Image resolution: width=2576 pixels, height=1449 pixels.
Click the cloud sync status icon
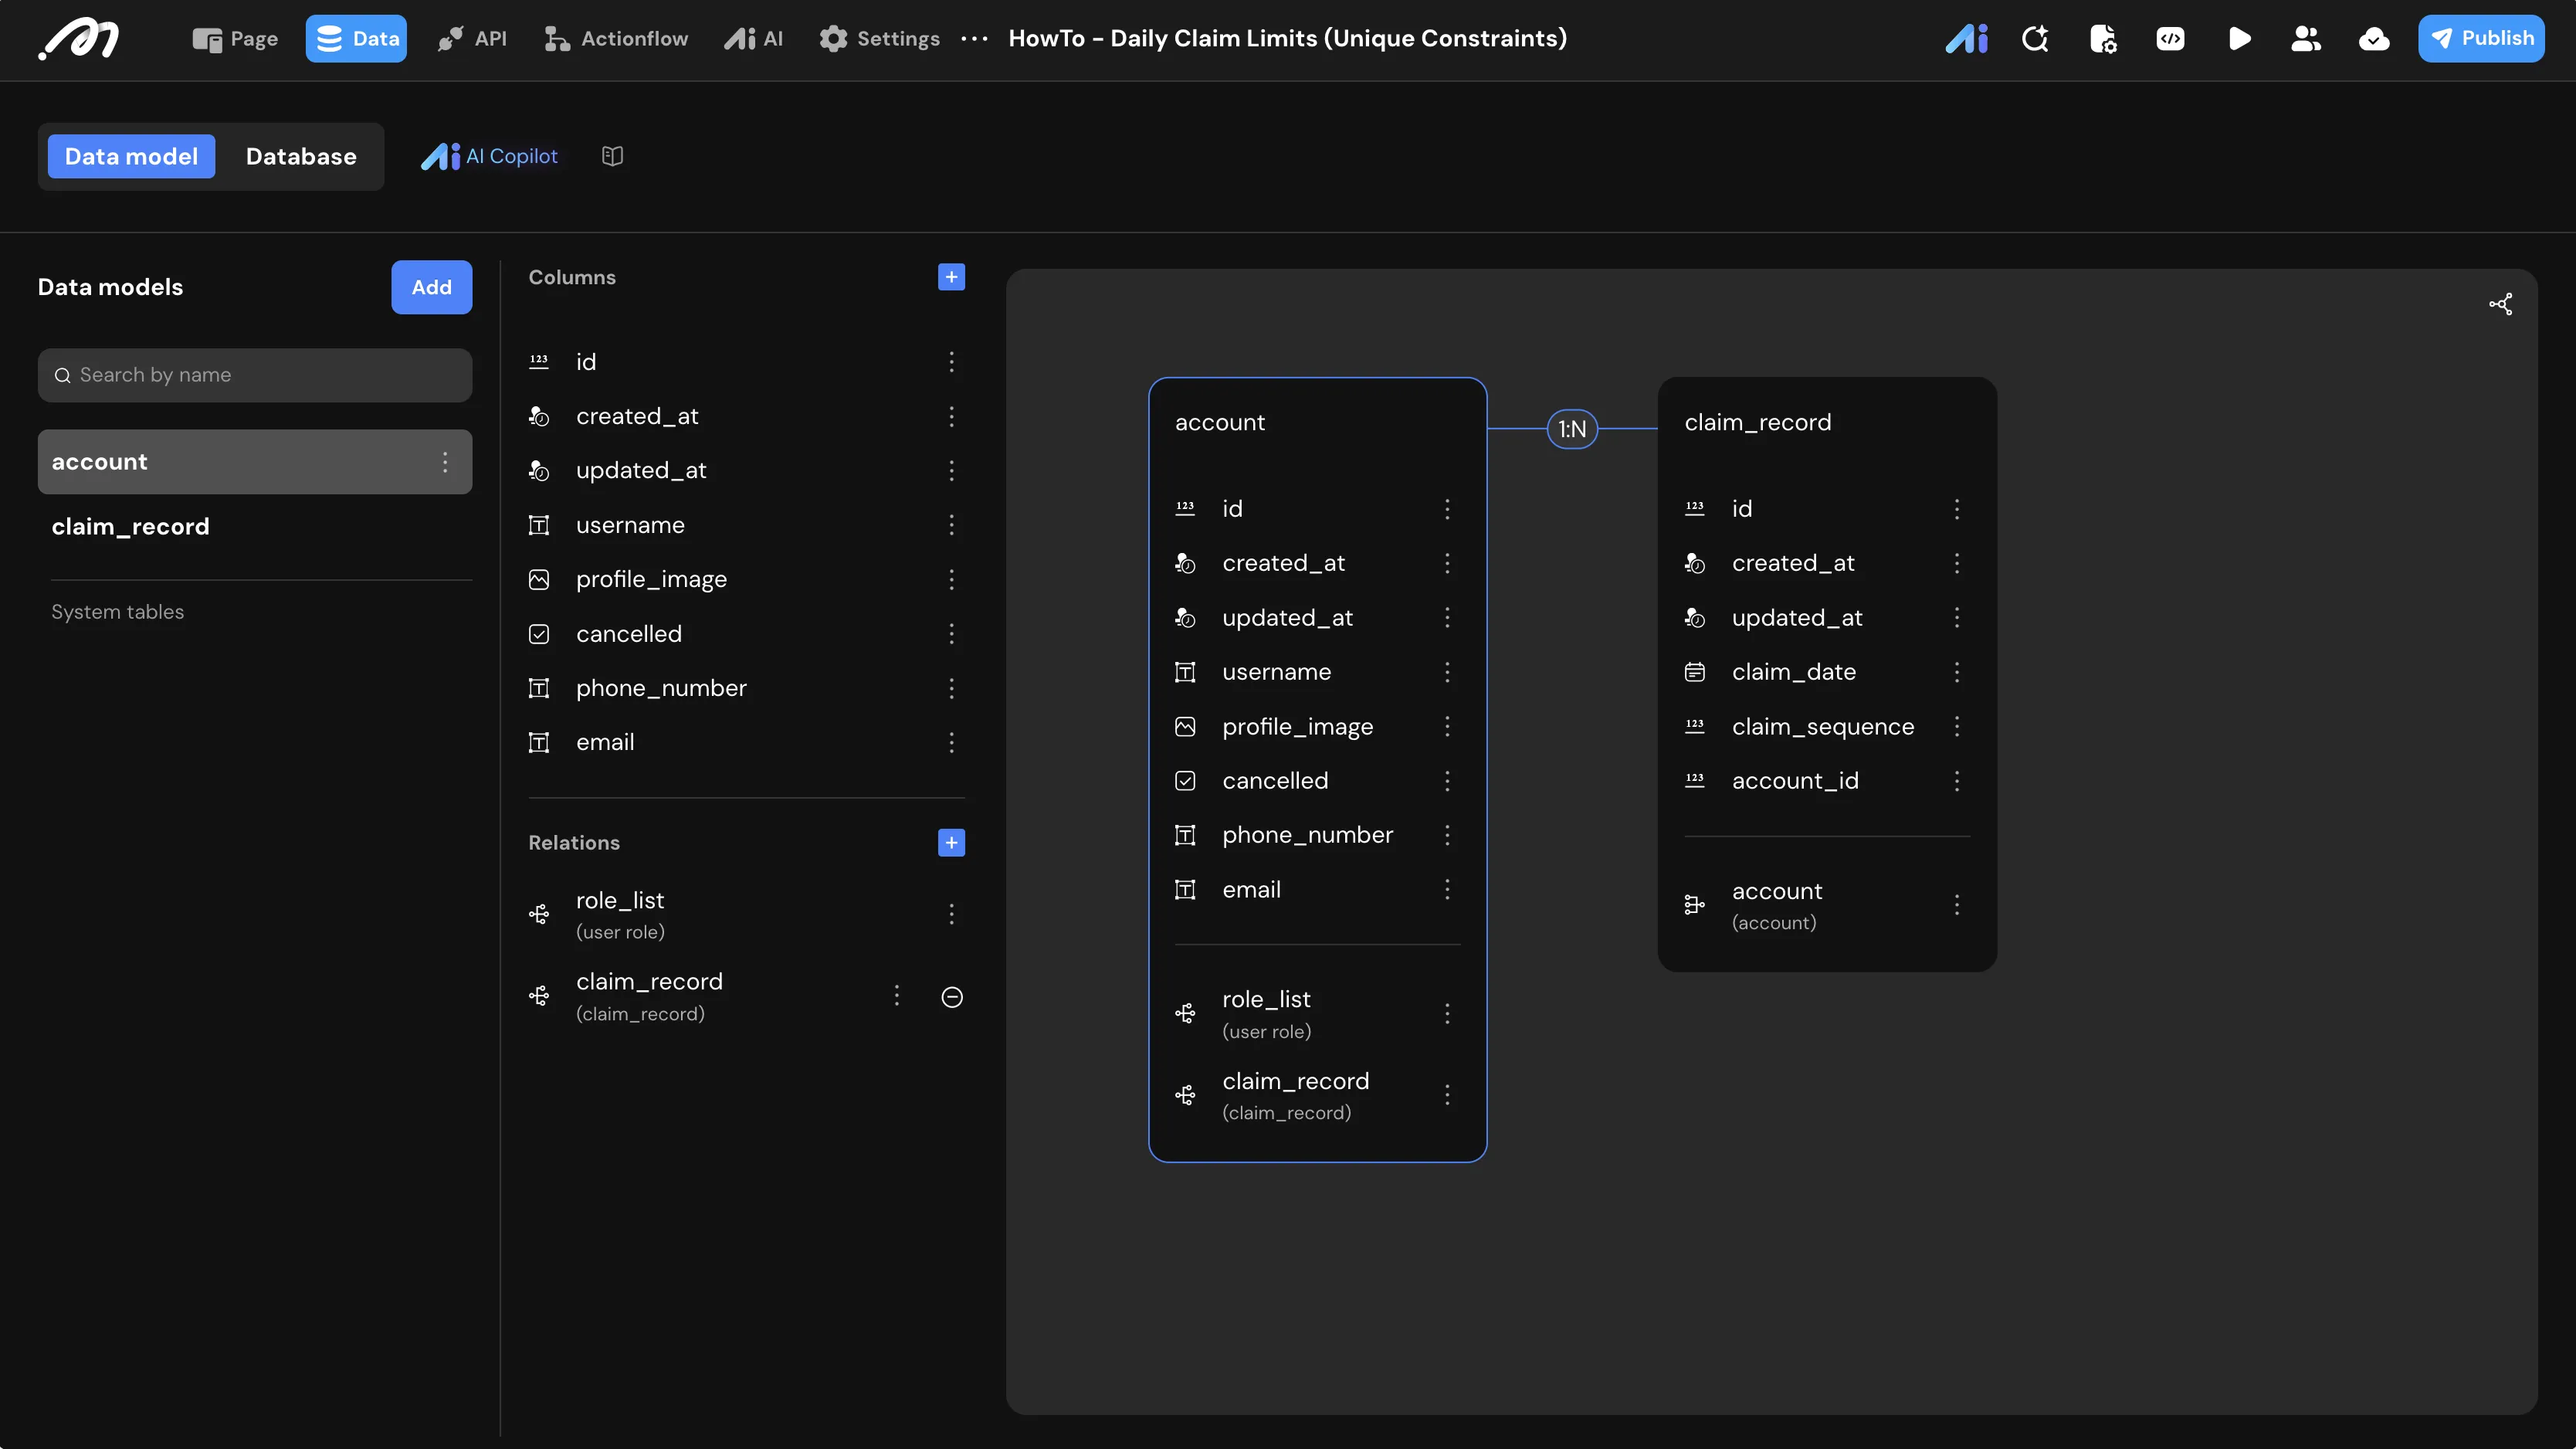tap(2374, 39)
